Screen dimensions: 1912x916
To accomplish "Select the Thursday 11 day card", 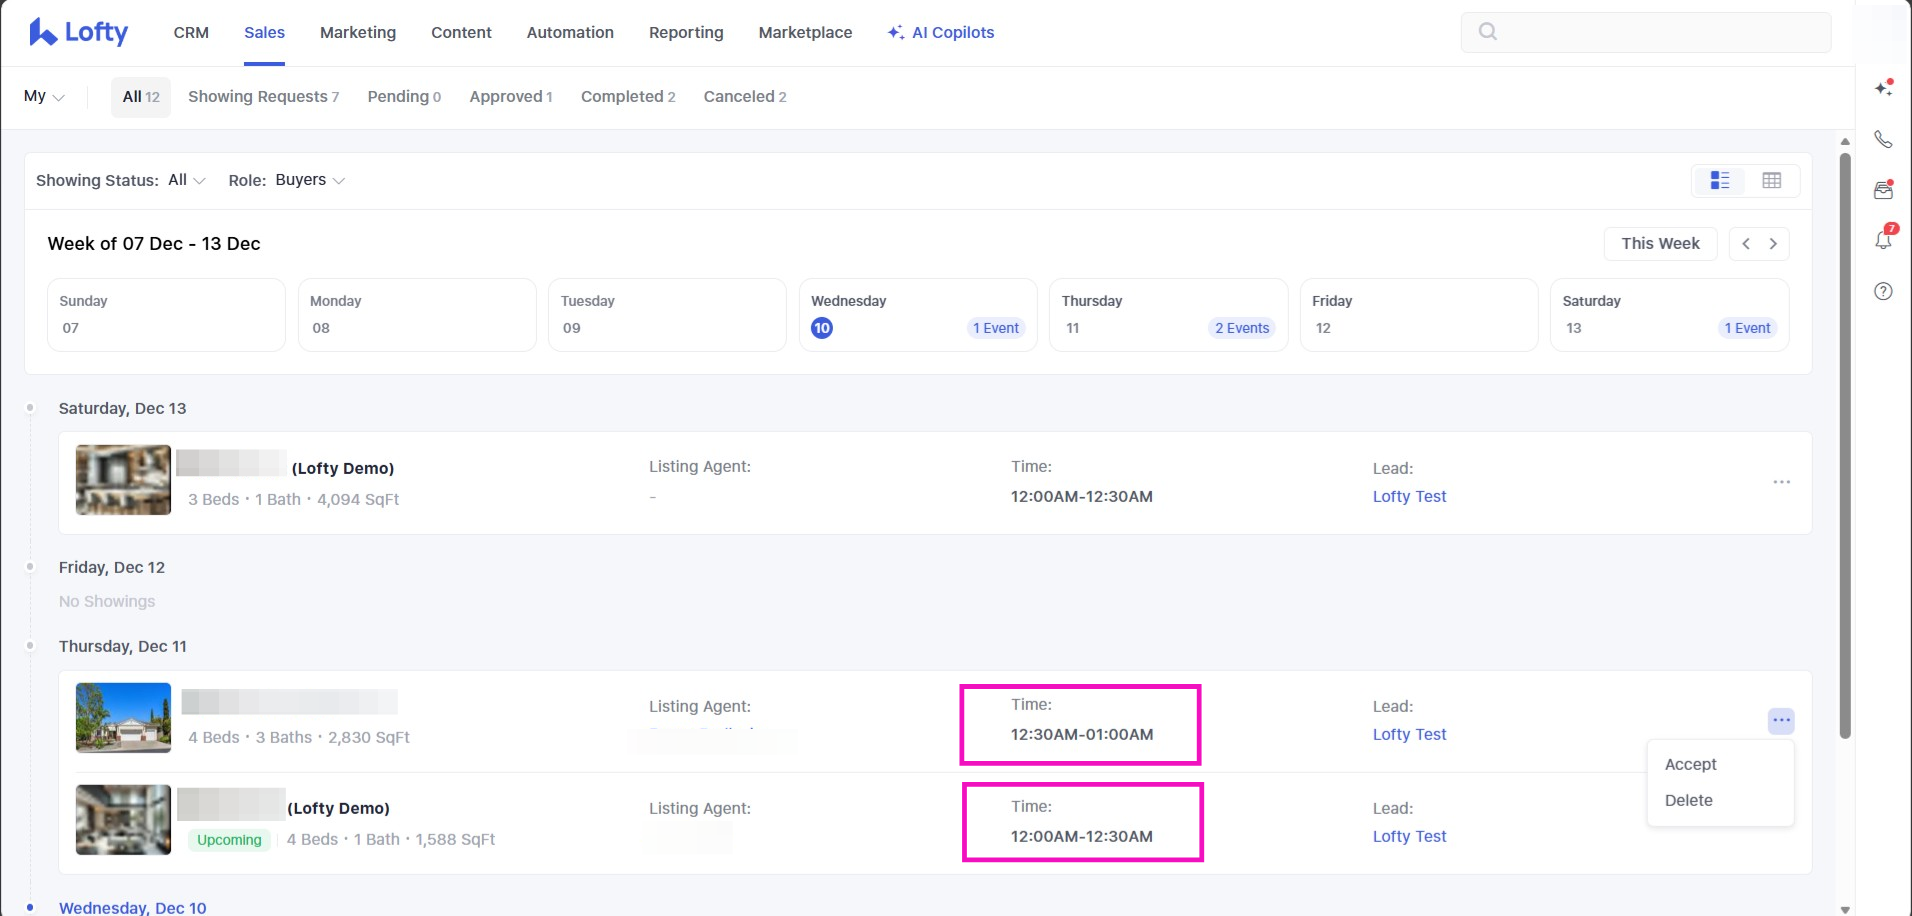I will 1168,315.
